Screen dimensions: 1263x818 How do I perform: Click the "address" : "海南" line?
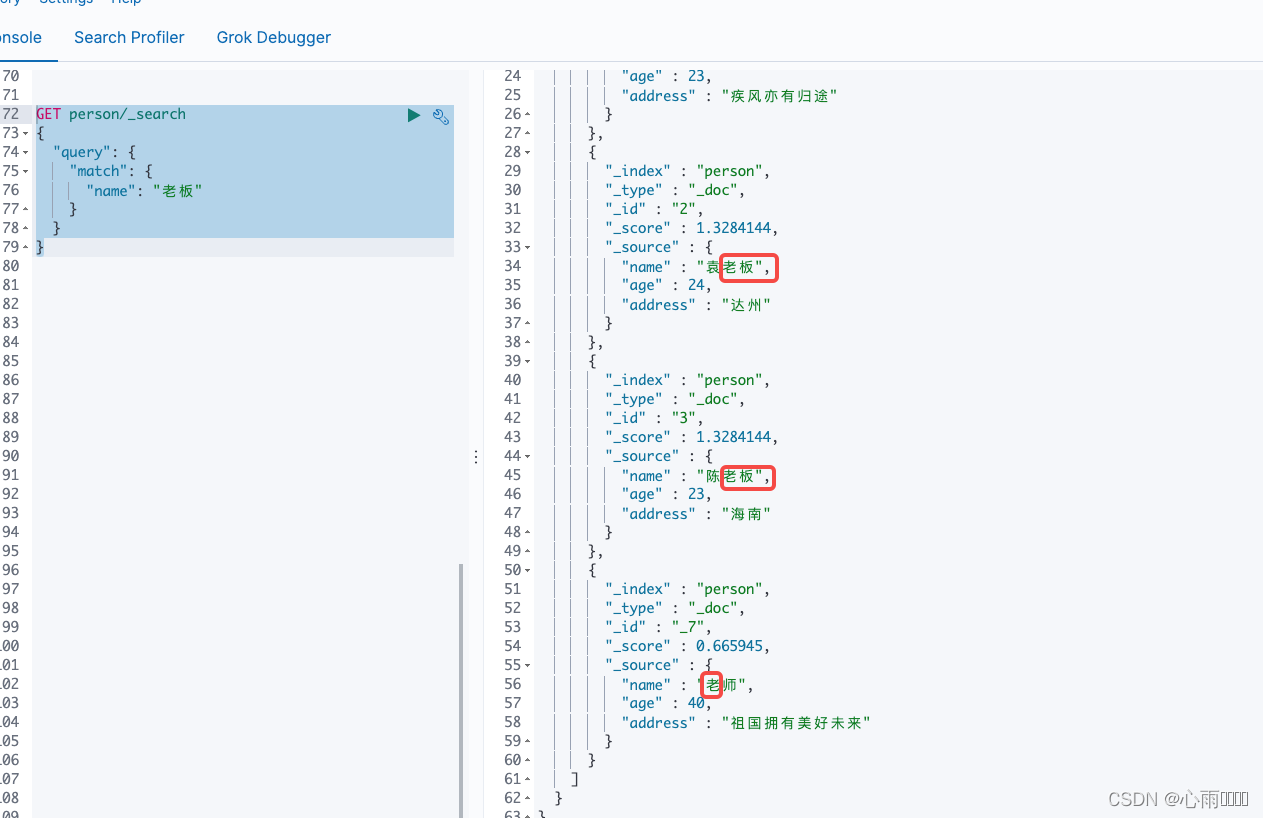click(696, 514)
